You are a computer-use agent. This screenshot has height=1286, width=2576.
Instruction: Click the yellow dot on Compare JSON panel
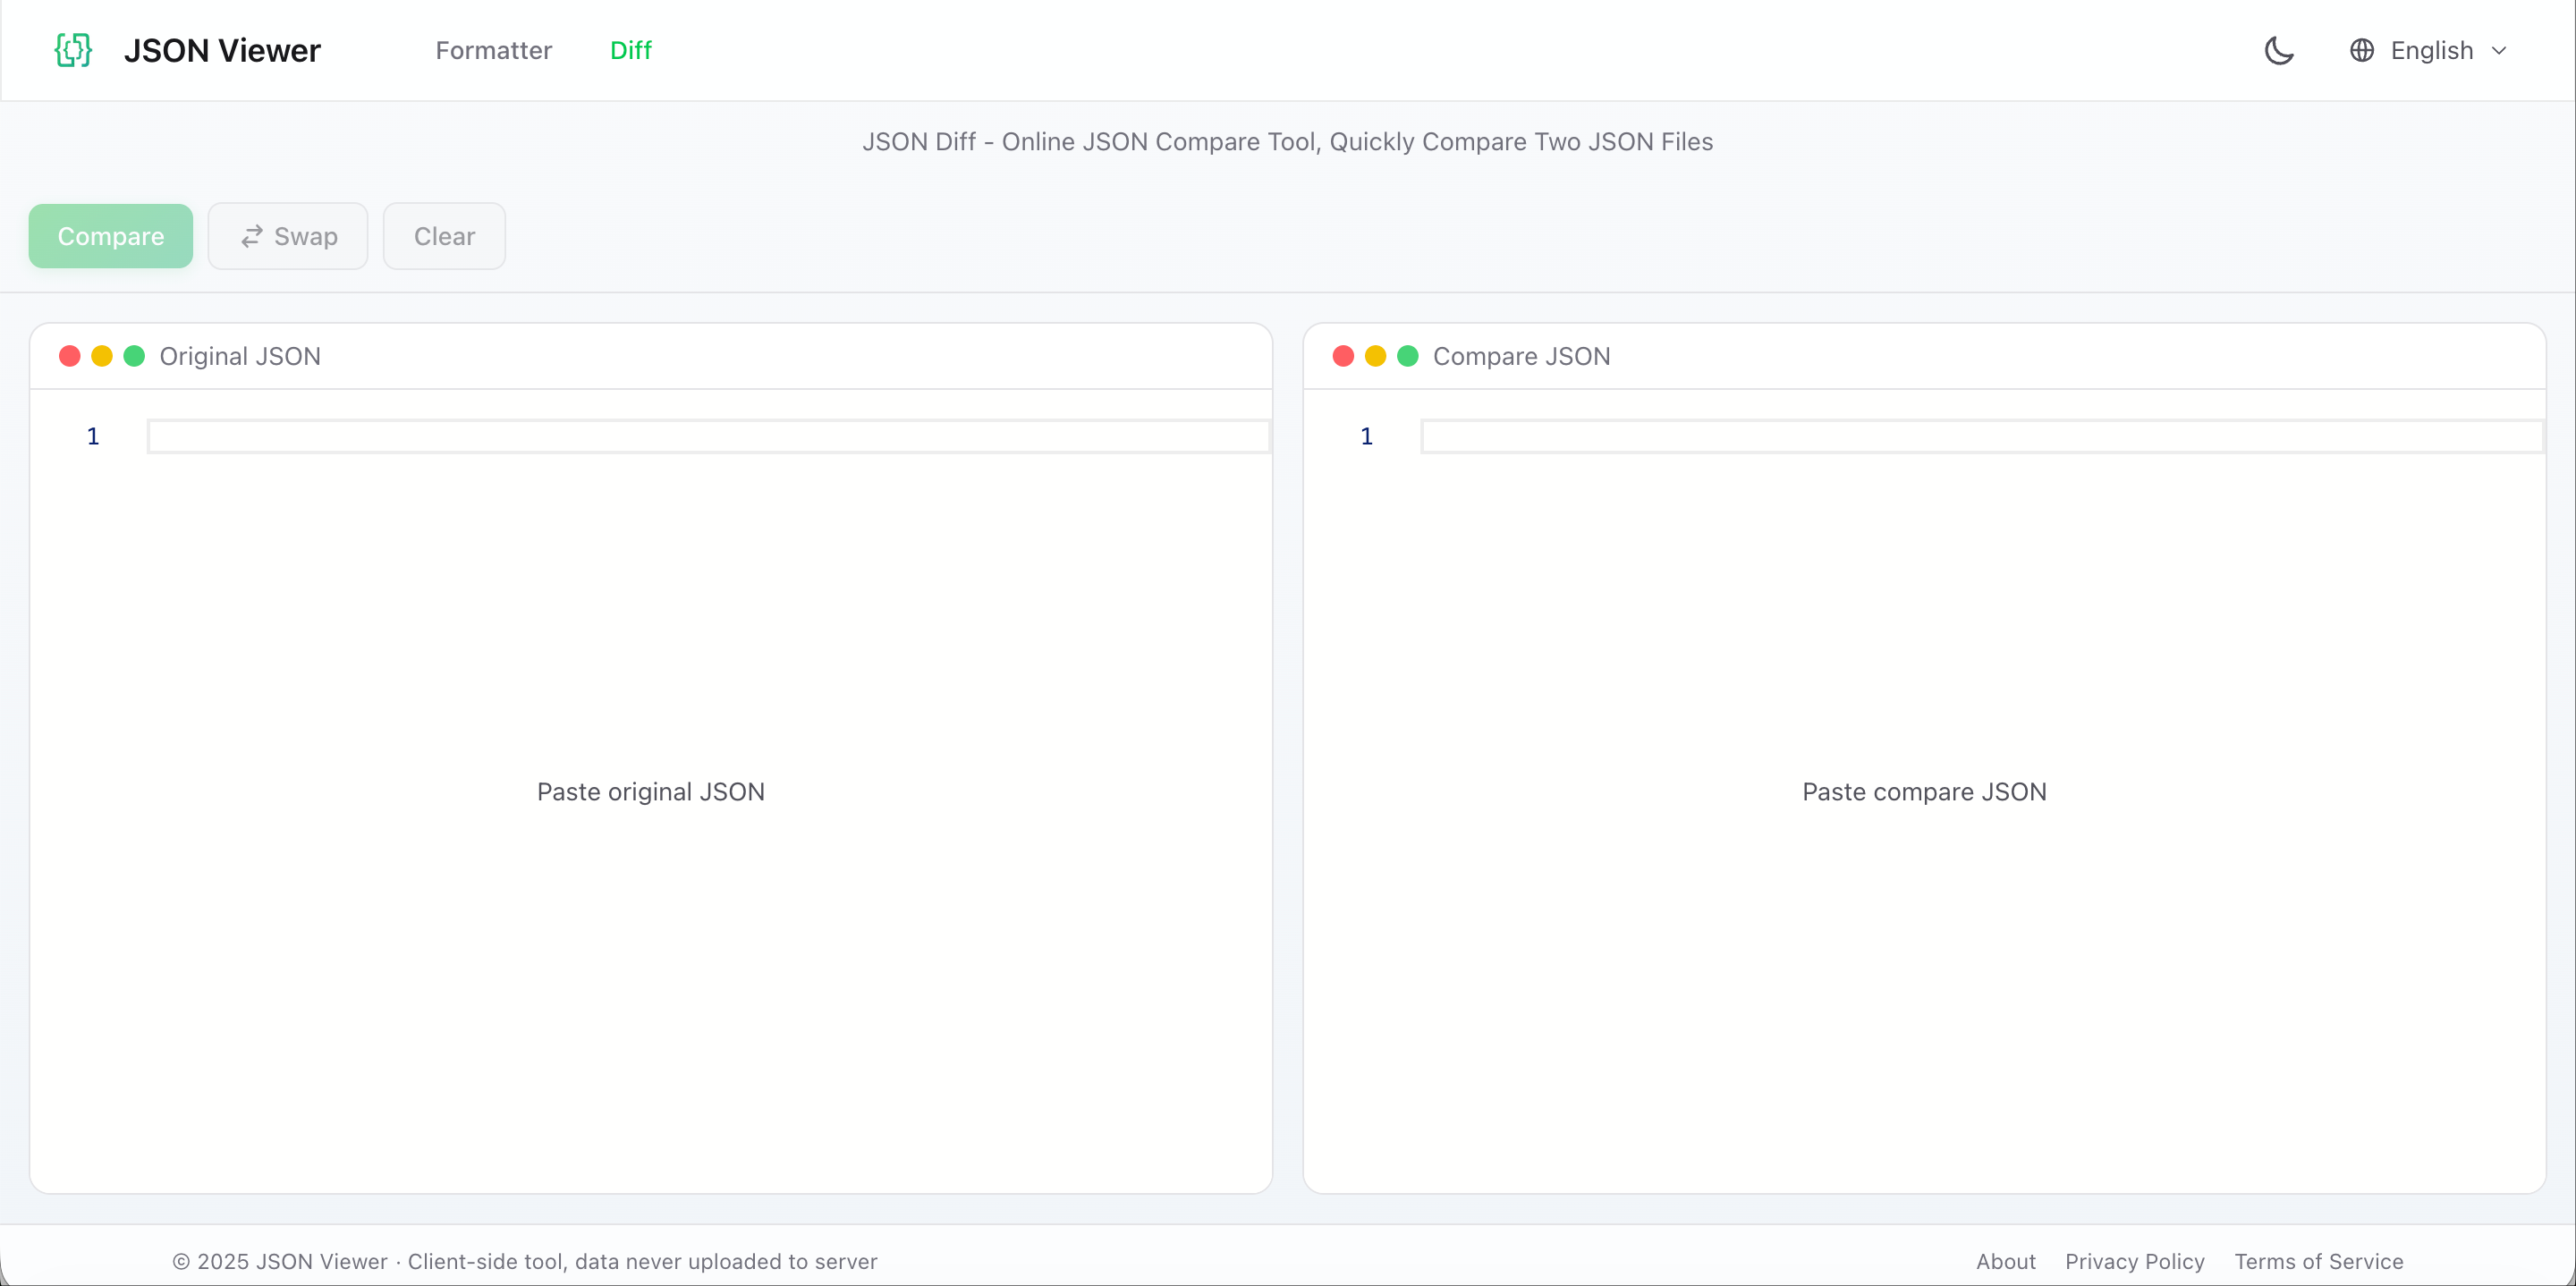pyautogui.click(x=1375, y=356)
